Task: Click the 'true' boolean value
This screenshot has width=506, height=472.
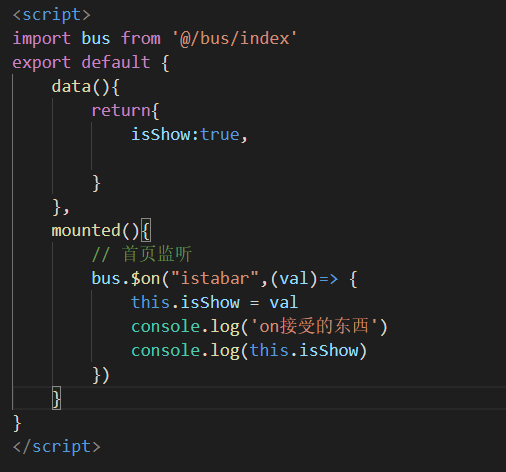Action: pyautogui.click(x=220, y=135)
